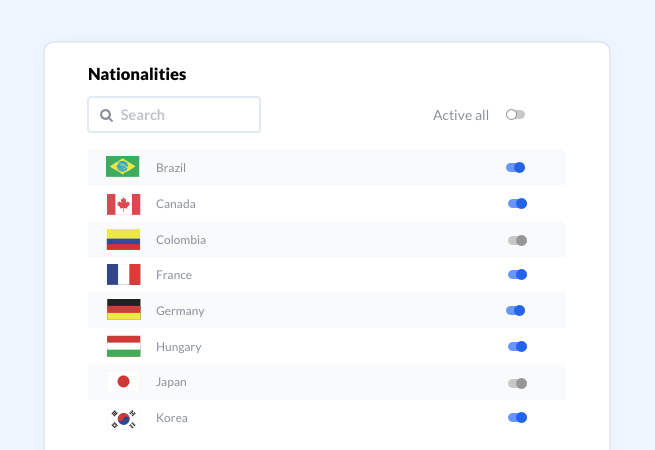Click the Japan flag icon
655x450 pixels.
(x=123, y=381)
